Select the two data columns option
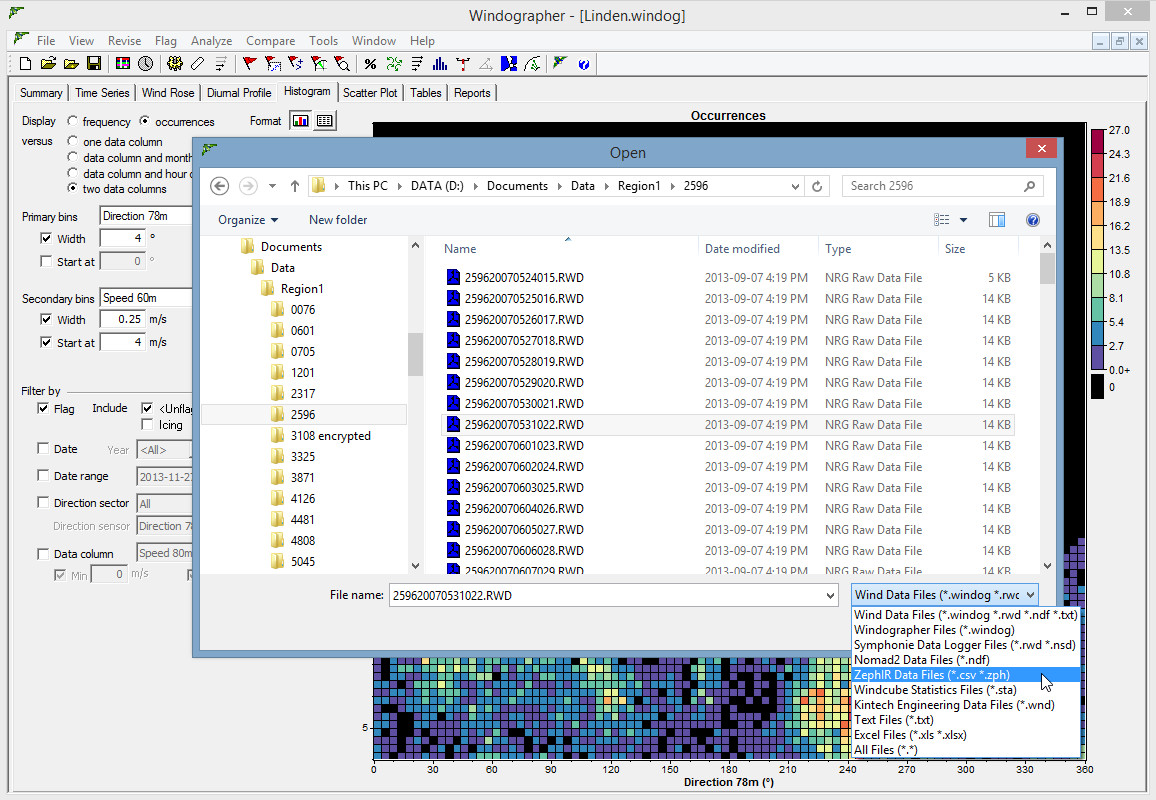1156x800 pixels. coord(72,188)
